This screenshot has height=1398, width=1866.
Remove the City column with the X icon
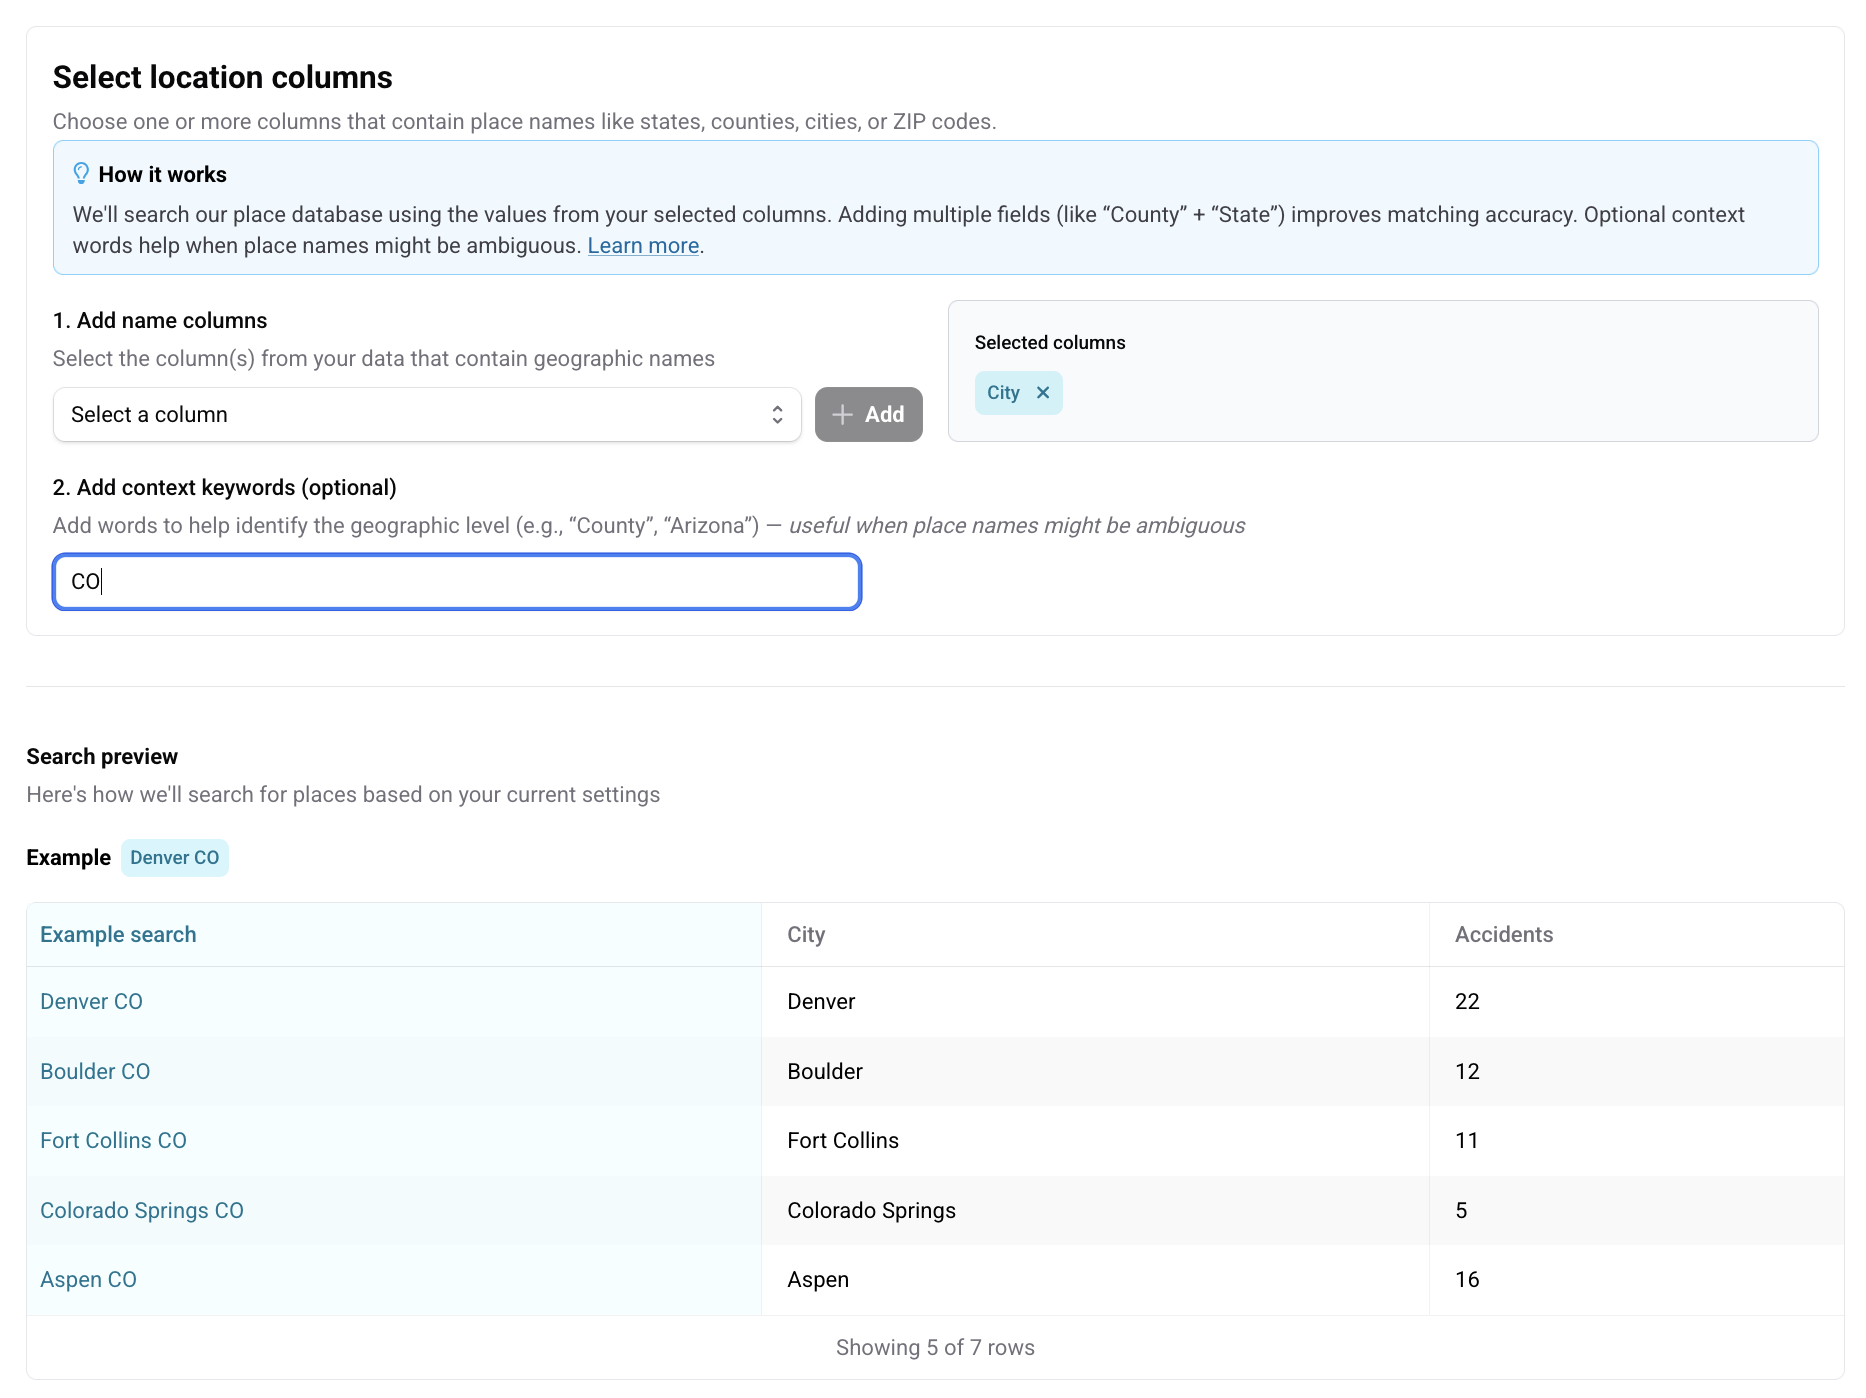click(1043, 393)
